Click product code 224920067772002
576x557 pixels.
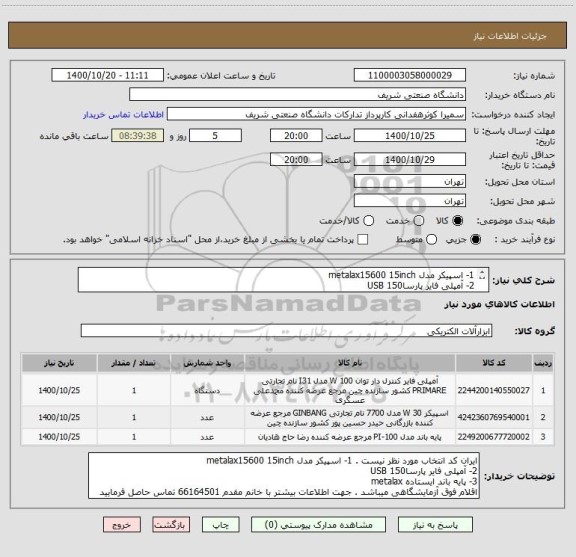(x=494, y=437)
